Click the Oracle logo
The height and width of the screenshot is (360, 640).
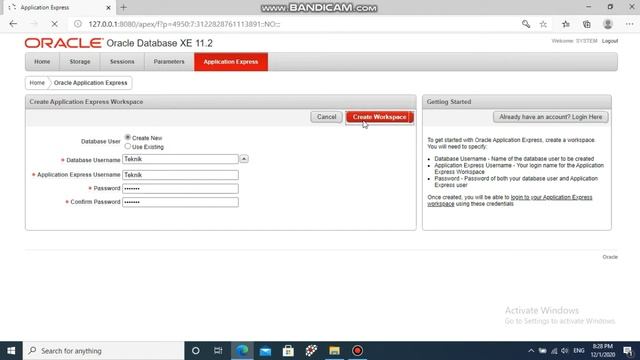point(64,43)
